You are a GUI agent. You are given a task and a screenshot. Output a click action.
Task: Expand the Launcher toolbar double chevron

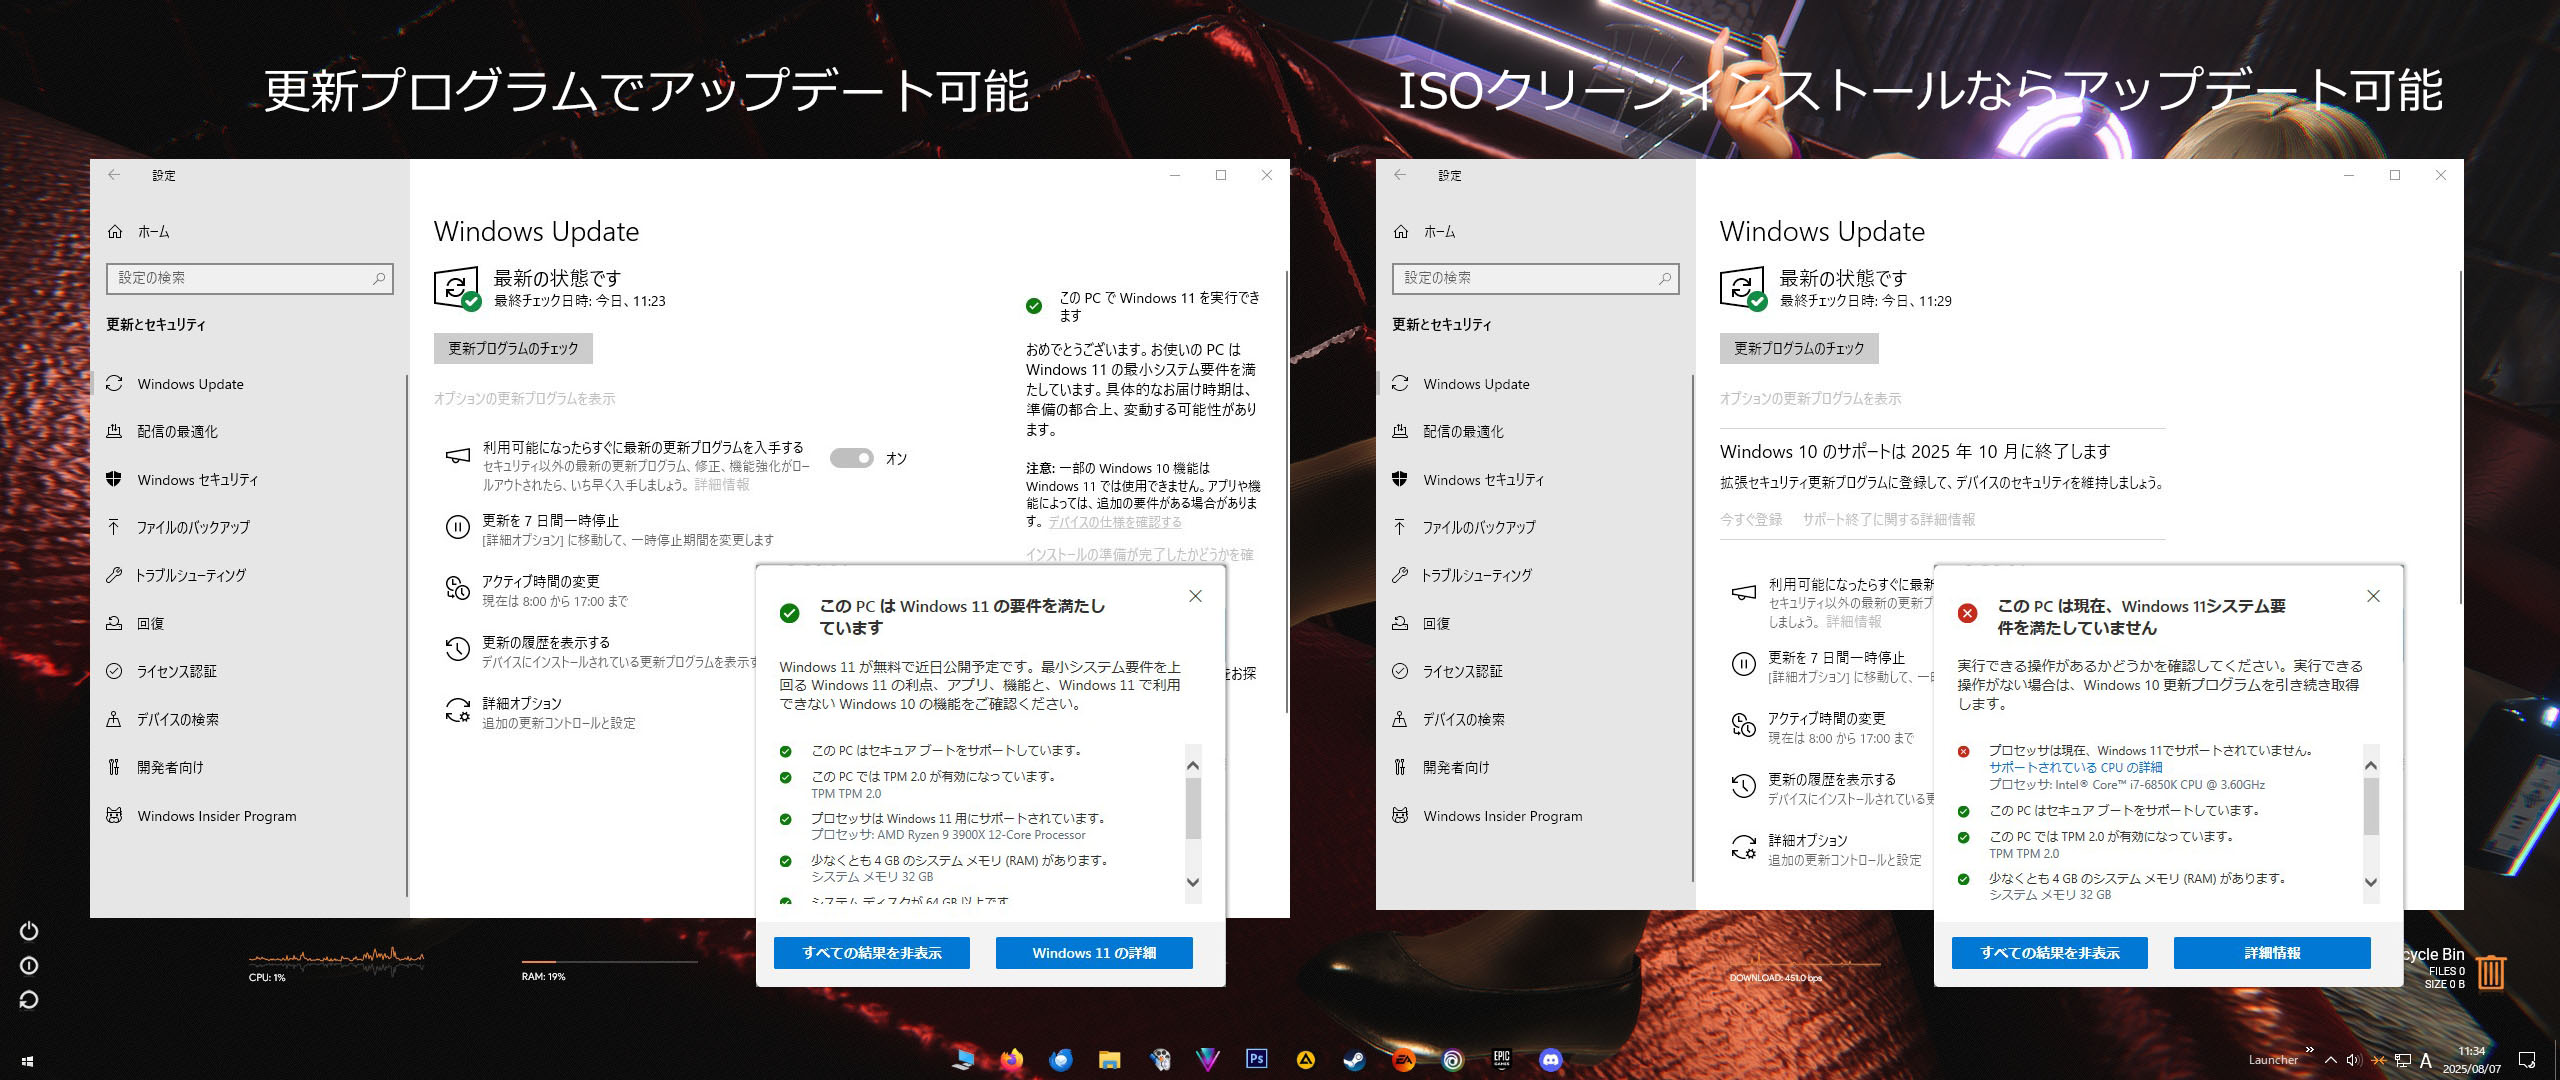point(2309,1050)
